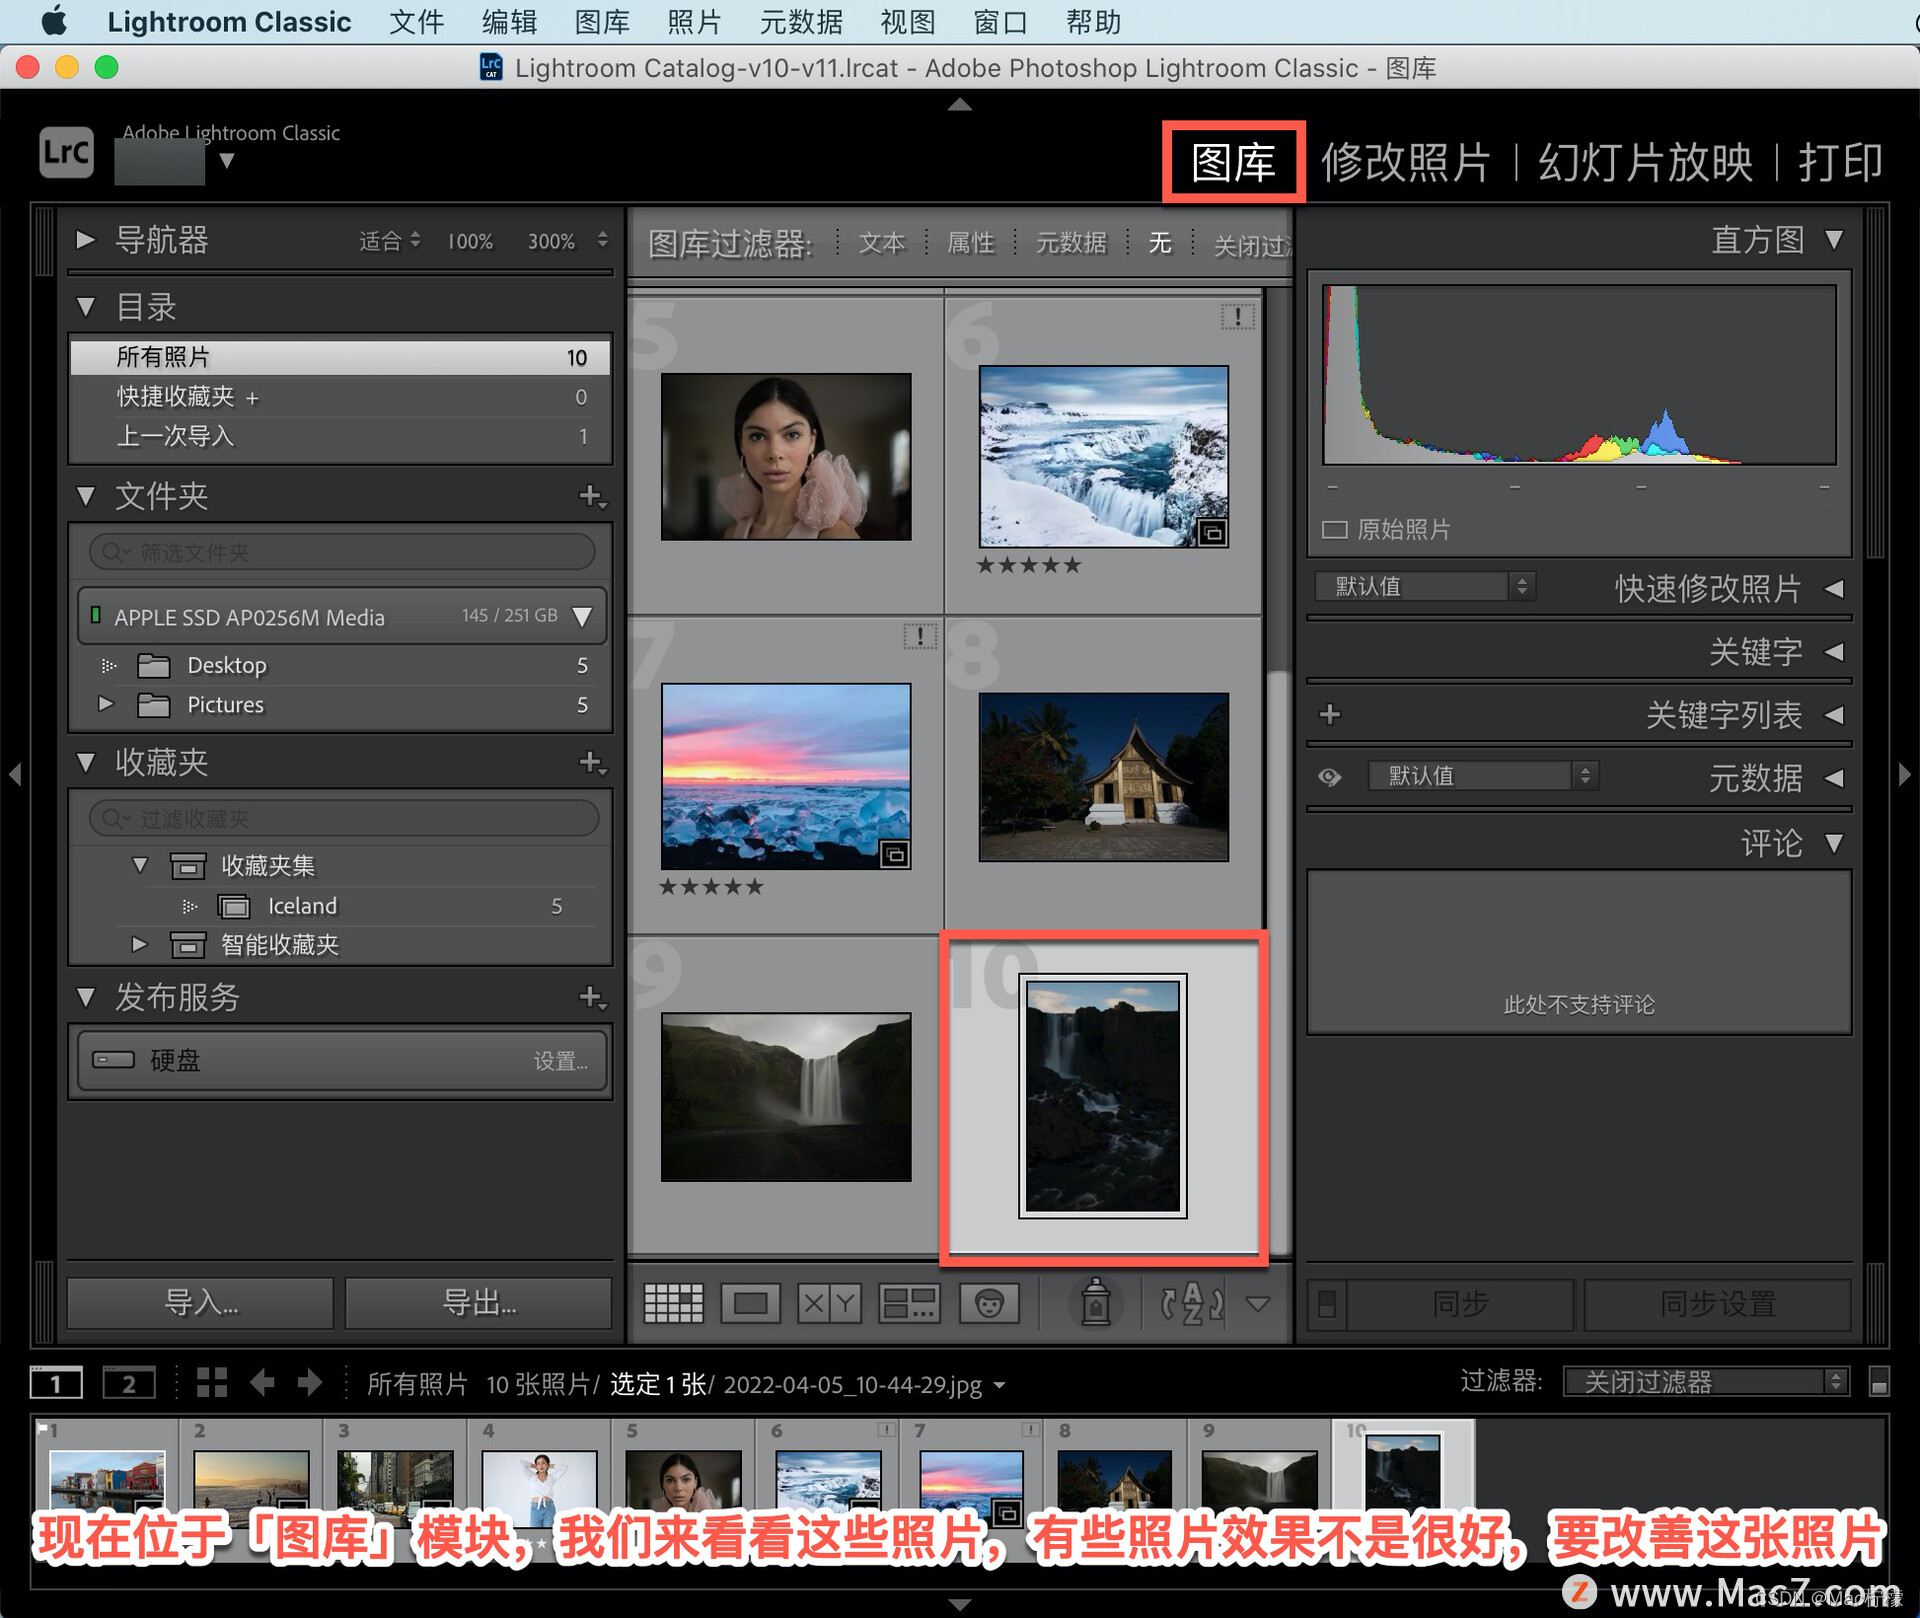The image size is (1920, 1618).
Task: Expand the Pictures folder
Action: tap(106, 704)
